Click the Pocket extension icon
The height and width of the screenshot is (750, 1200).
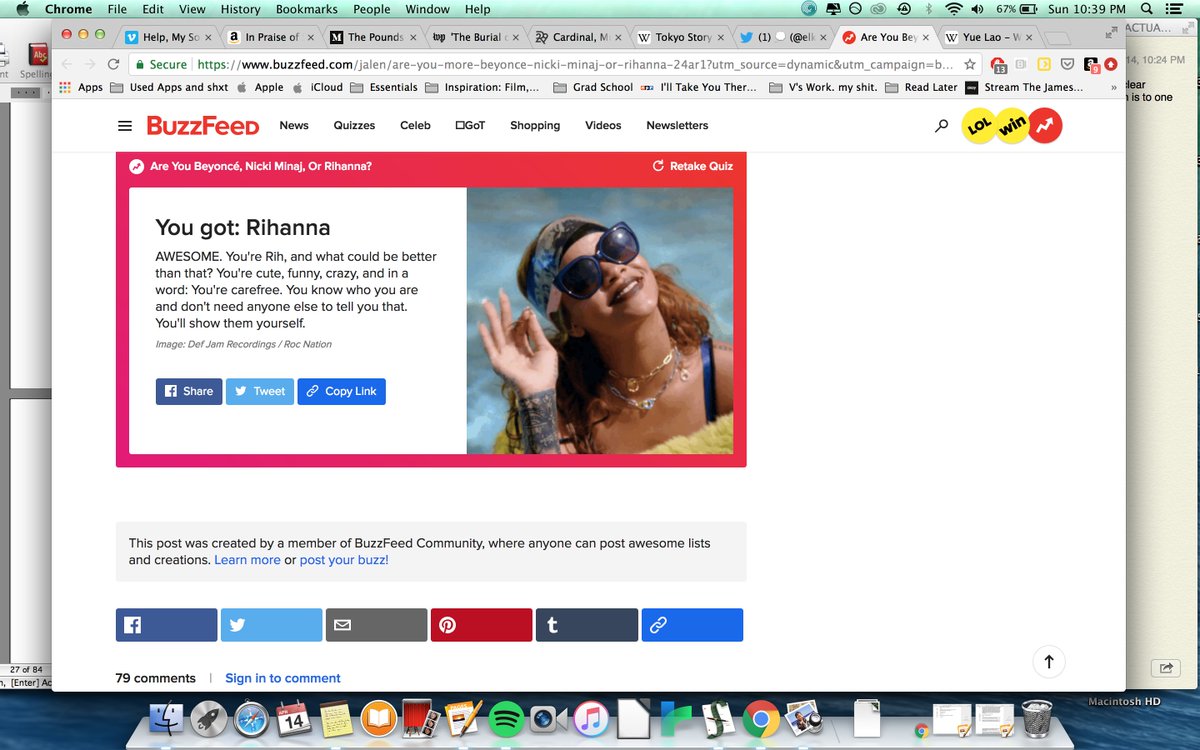(1067, 64)
